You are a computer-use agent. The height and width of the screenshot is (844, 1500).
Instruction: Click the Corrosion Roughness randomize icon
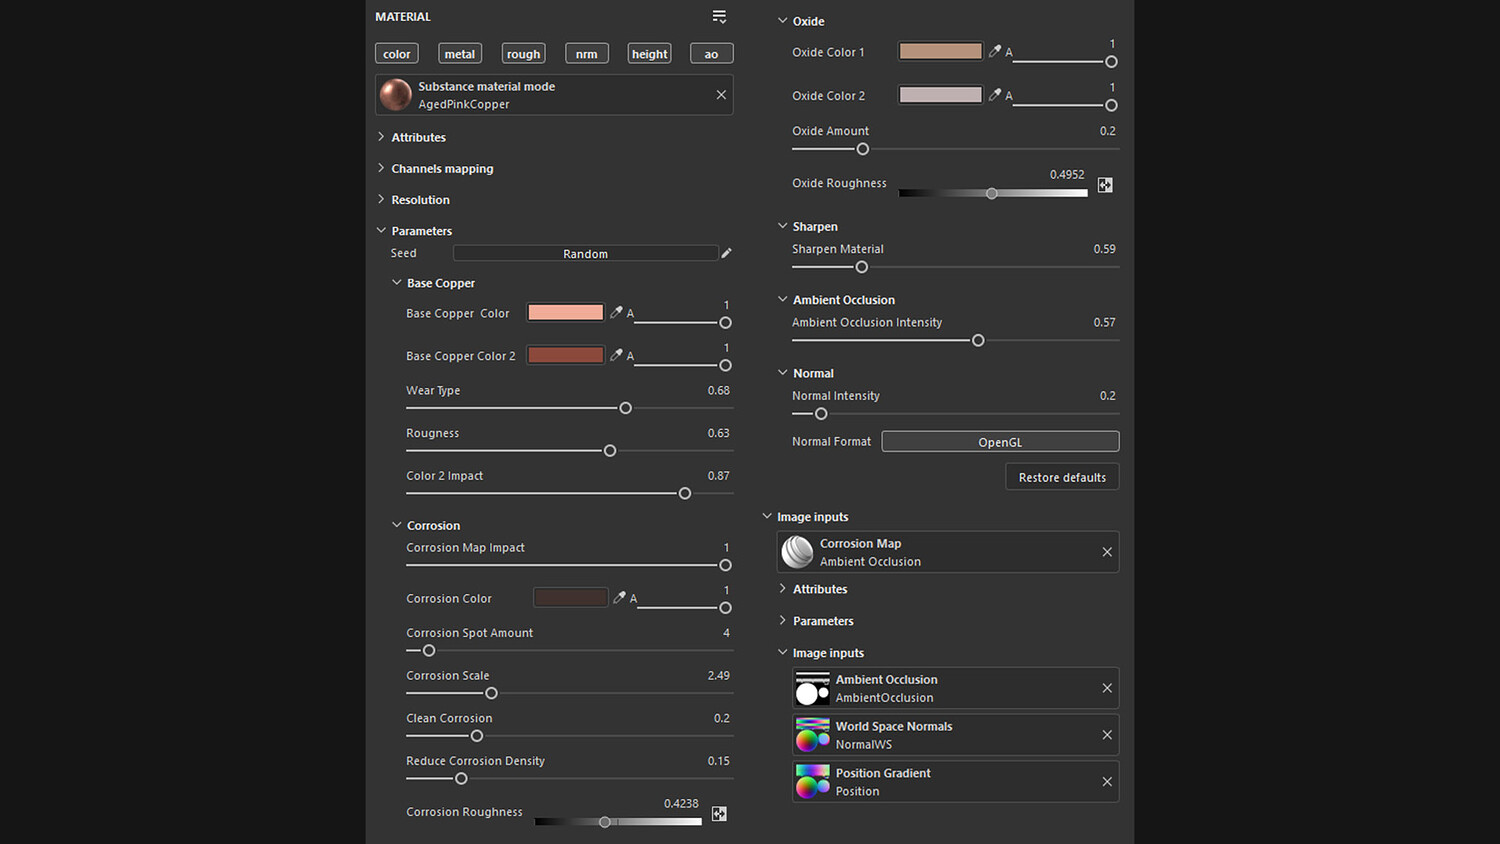719,814
